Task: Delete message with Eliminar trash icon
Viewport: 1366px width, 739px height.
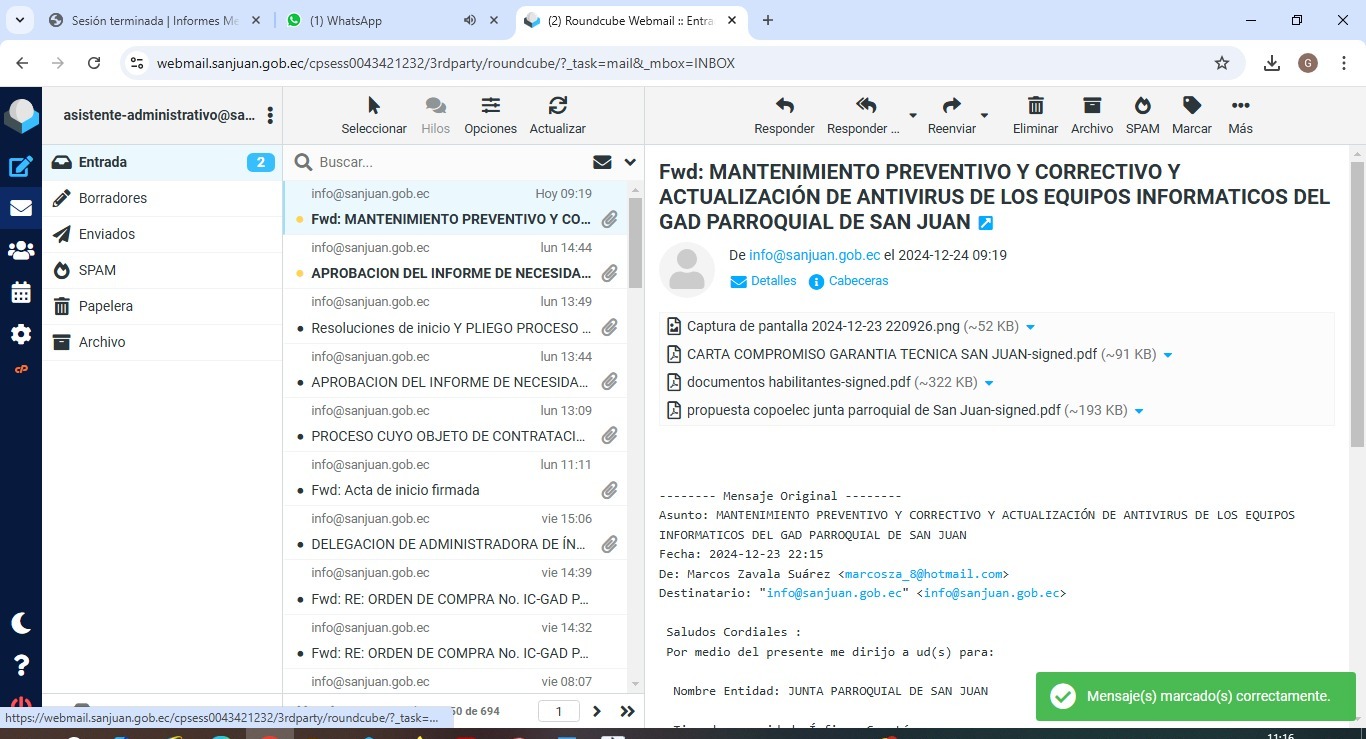Action: tap(1035, 106)
